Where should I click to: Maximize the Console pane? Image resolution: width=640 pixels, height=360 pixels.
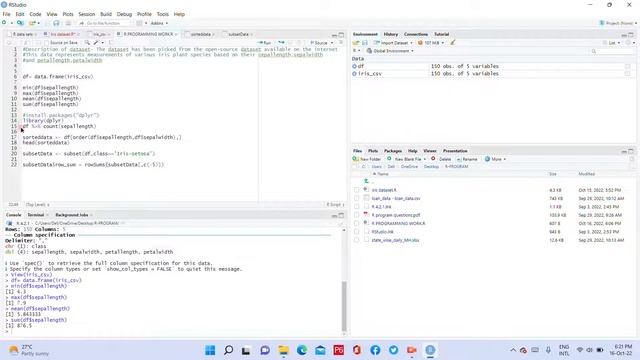[x=341, y=215]
